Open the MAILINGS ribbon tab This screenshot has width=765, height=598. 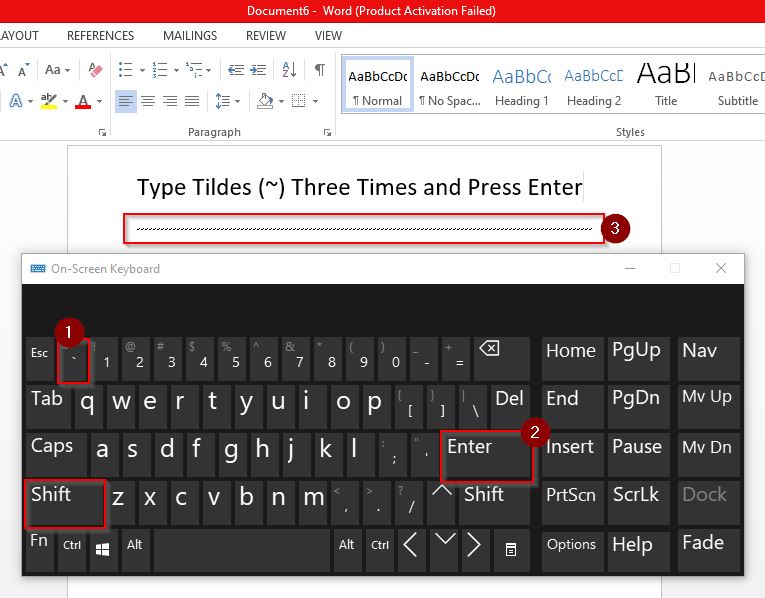[x=190, y=36]
